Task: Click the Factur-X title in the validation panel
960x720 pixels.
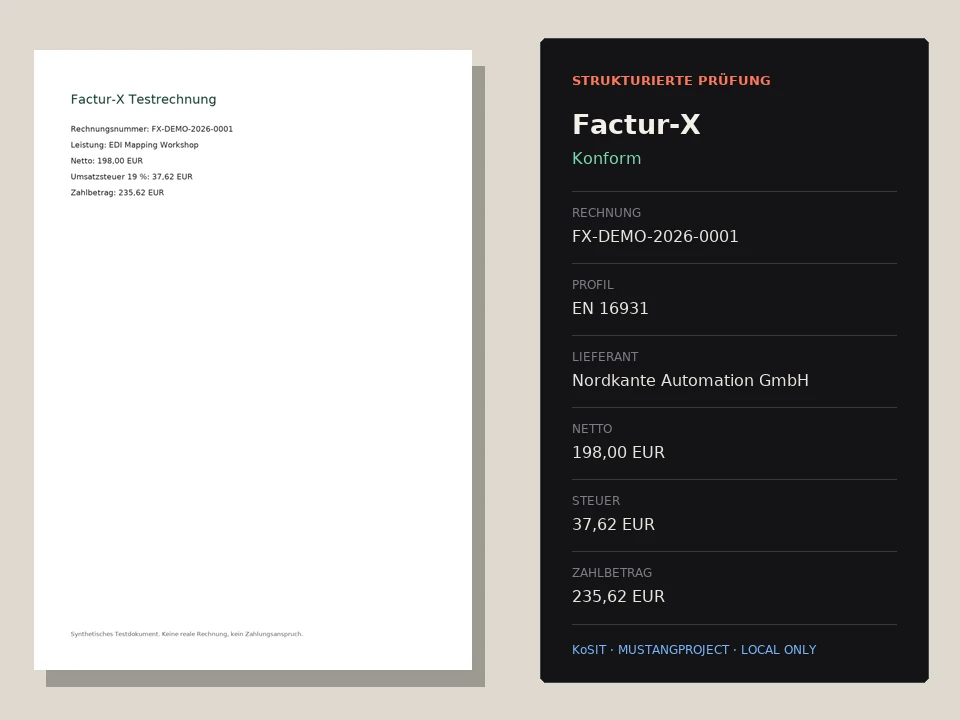Action: pos(636,124)
